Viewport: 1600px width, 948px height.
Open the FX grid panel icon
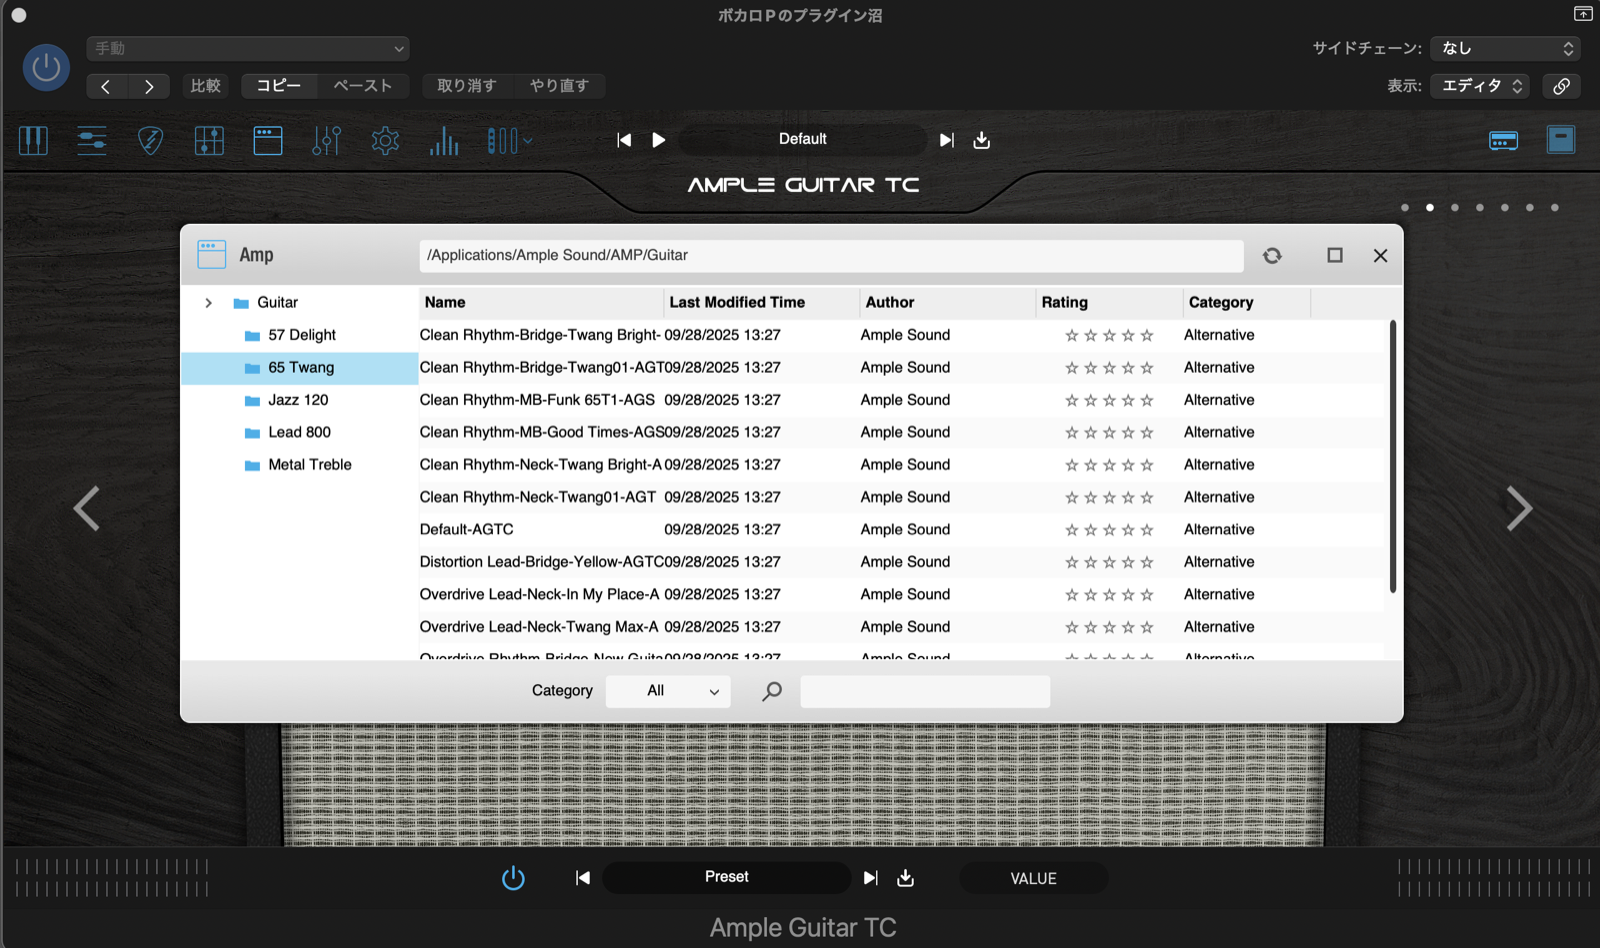[x=209, y=140]
